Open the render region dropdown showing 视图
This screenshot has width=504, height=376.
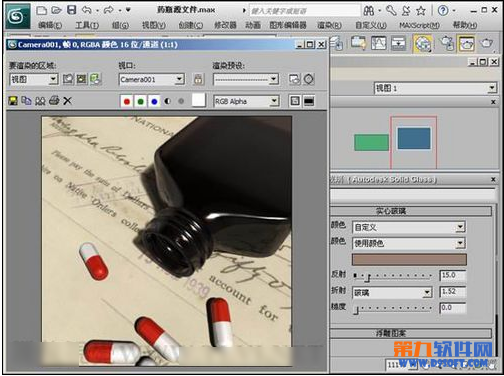click(34, 79)
